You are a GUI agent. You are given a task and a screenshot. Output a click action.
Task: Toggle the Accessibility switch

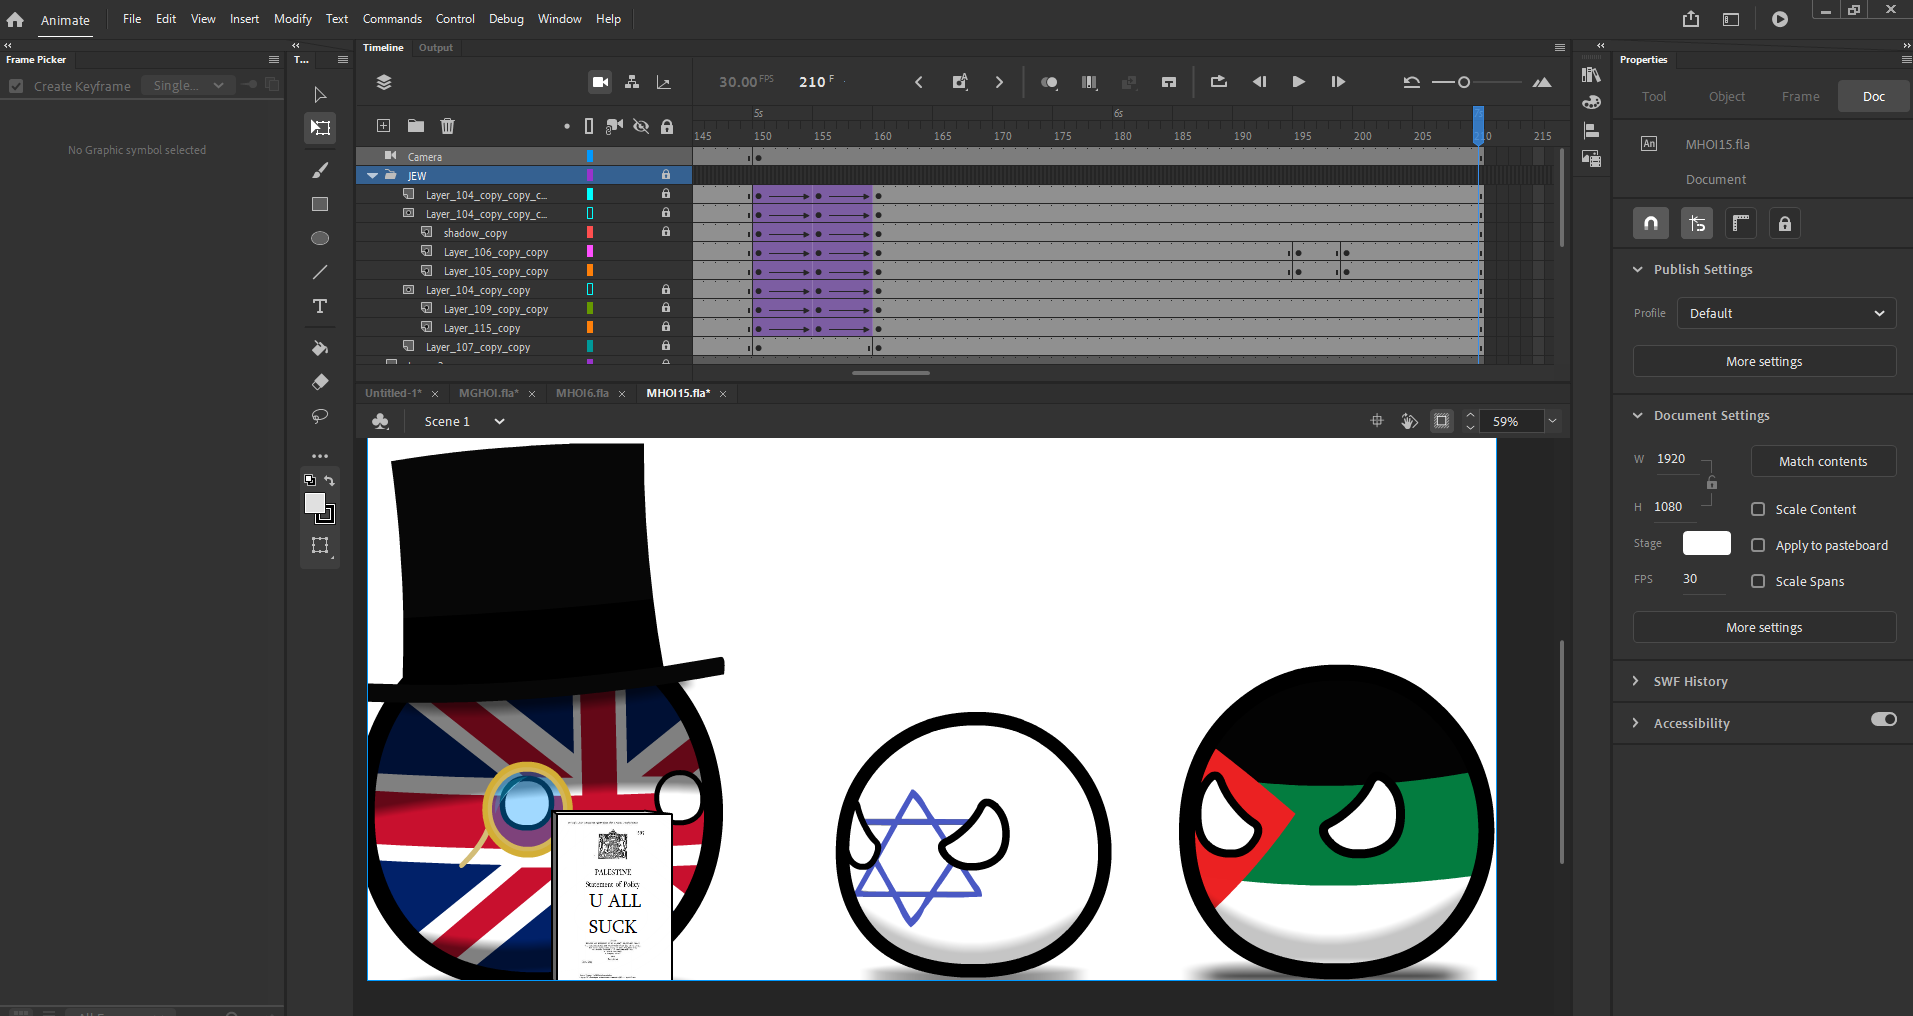pos(1883,720)
